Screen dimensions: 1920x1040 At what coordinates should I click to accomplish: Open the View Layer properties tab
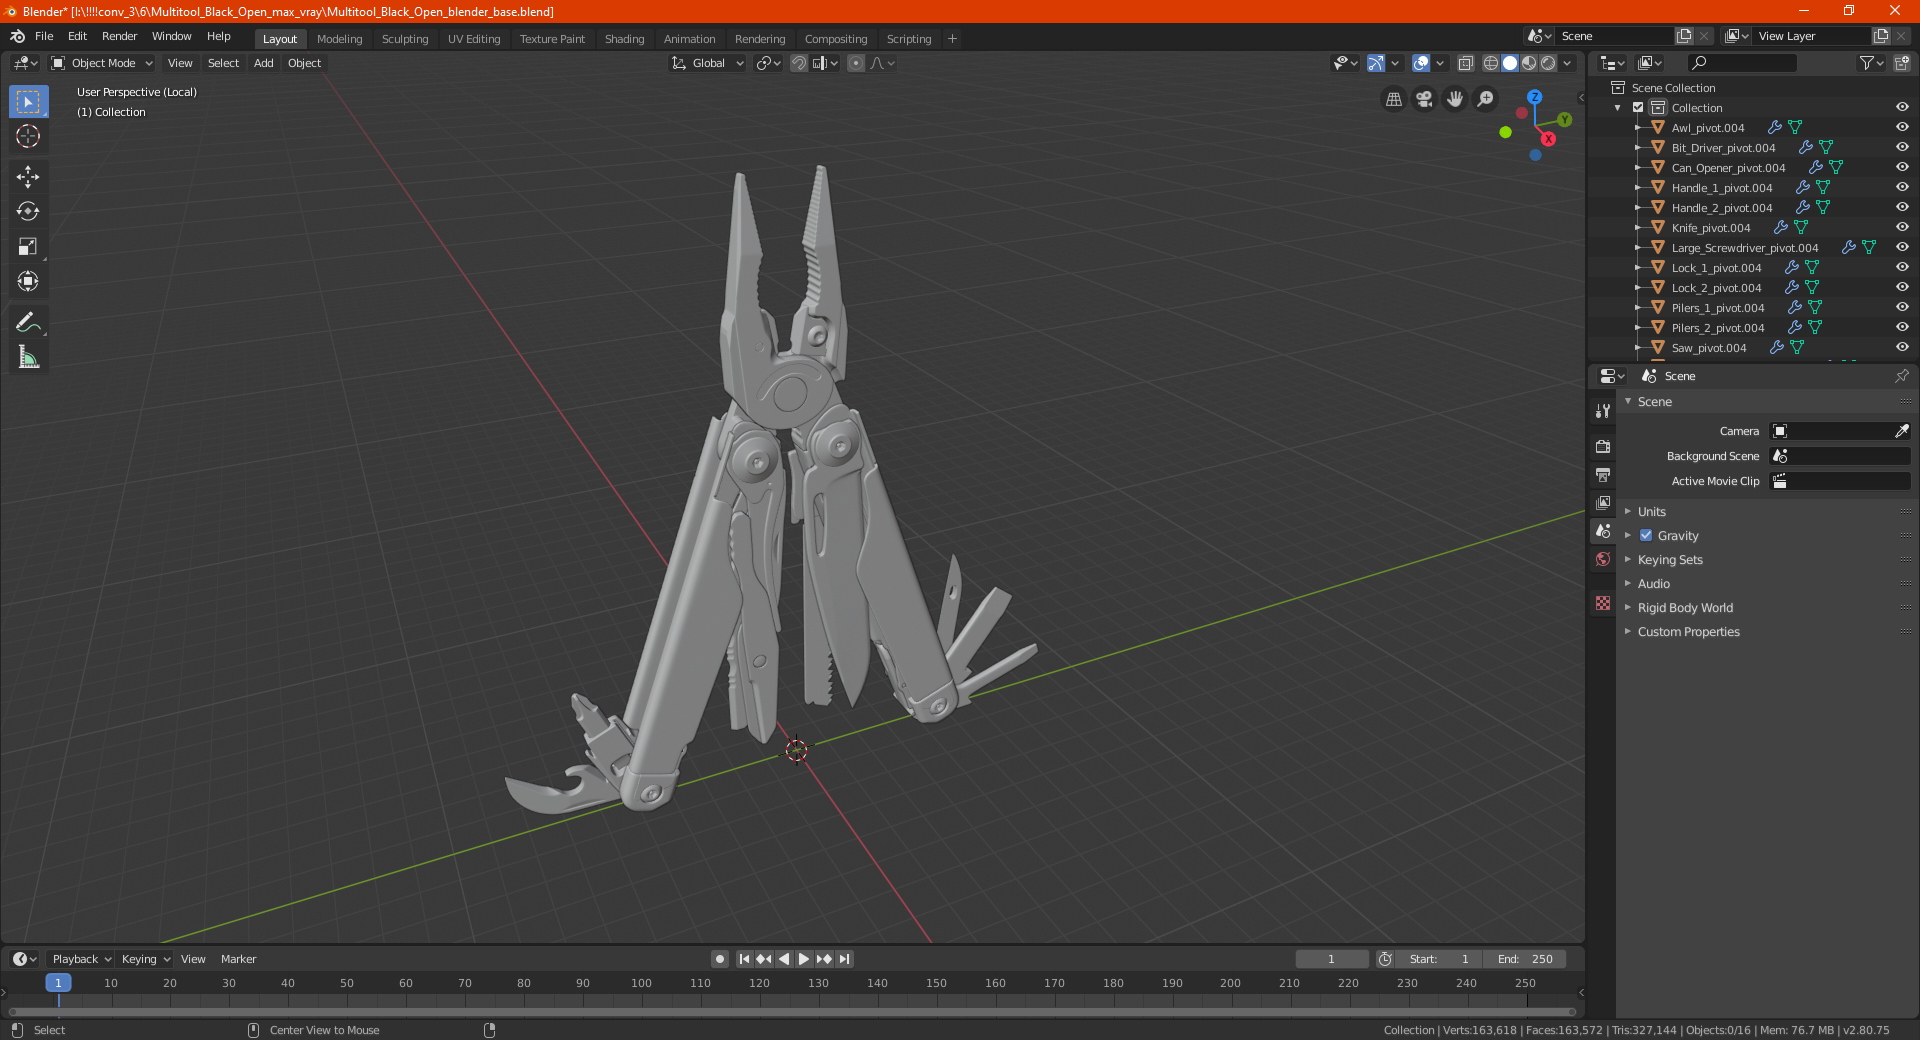click(1603, 502)
